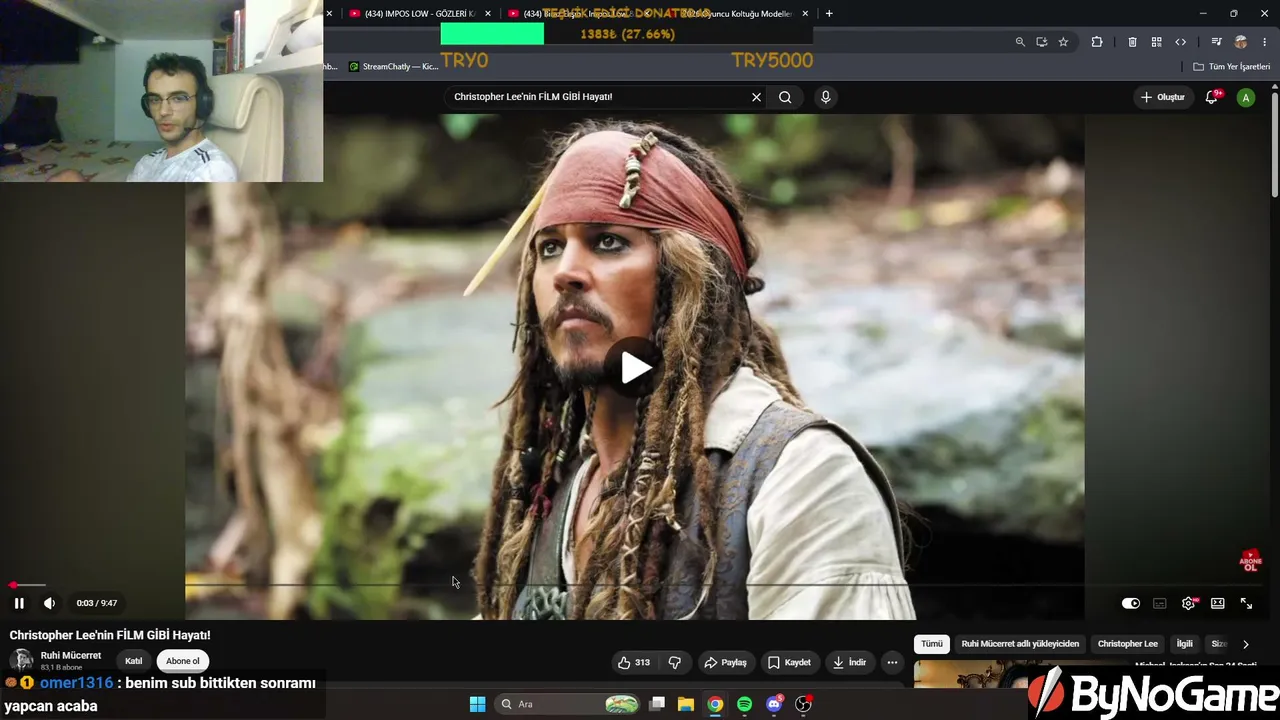Run search with the magnifier button
Image resolution: width=1280 pixels, height=720 pixels.
pos(785,97)
